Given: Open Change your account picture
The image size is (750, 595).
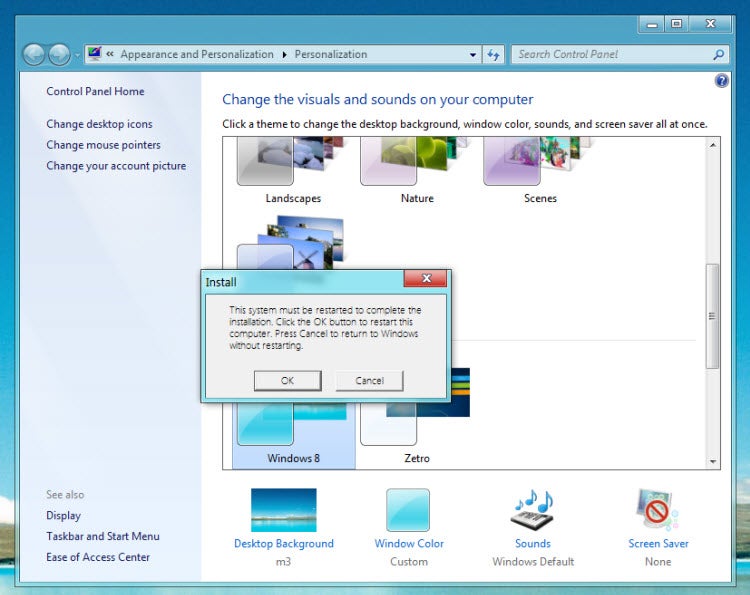Looking at the screenshot, I should [x=116, y=166].
